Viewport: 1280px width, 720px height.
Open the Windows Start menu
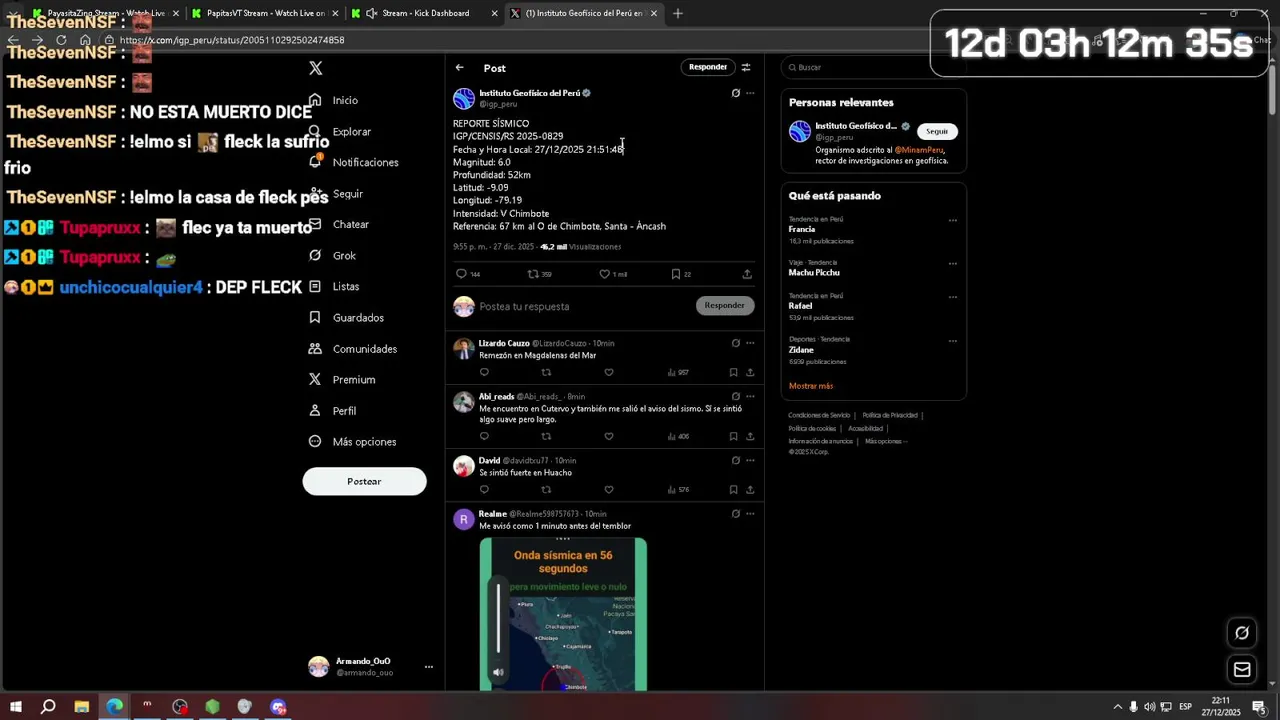point(16,706)
